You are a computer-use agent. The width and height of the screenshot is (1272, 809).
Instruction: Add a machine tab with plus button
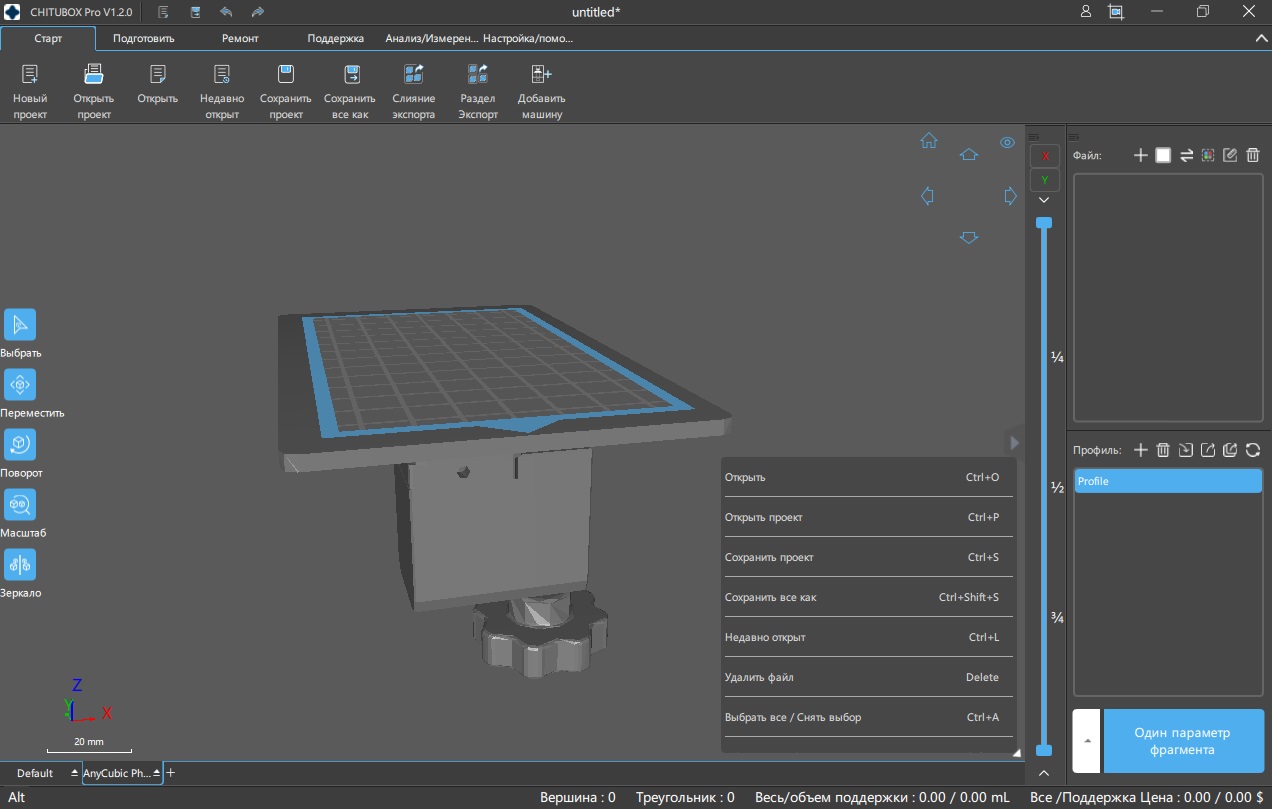click(171, 773)
